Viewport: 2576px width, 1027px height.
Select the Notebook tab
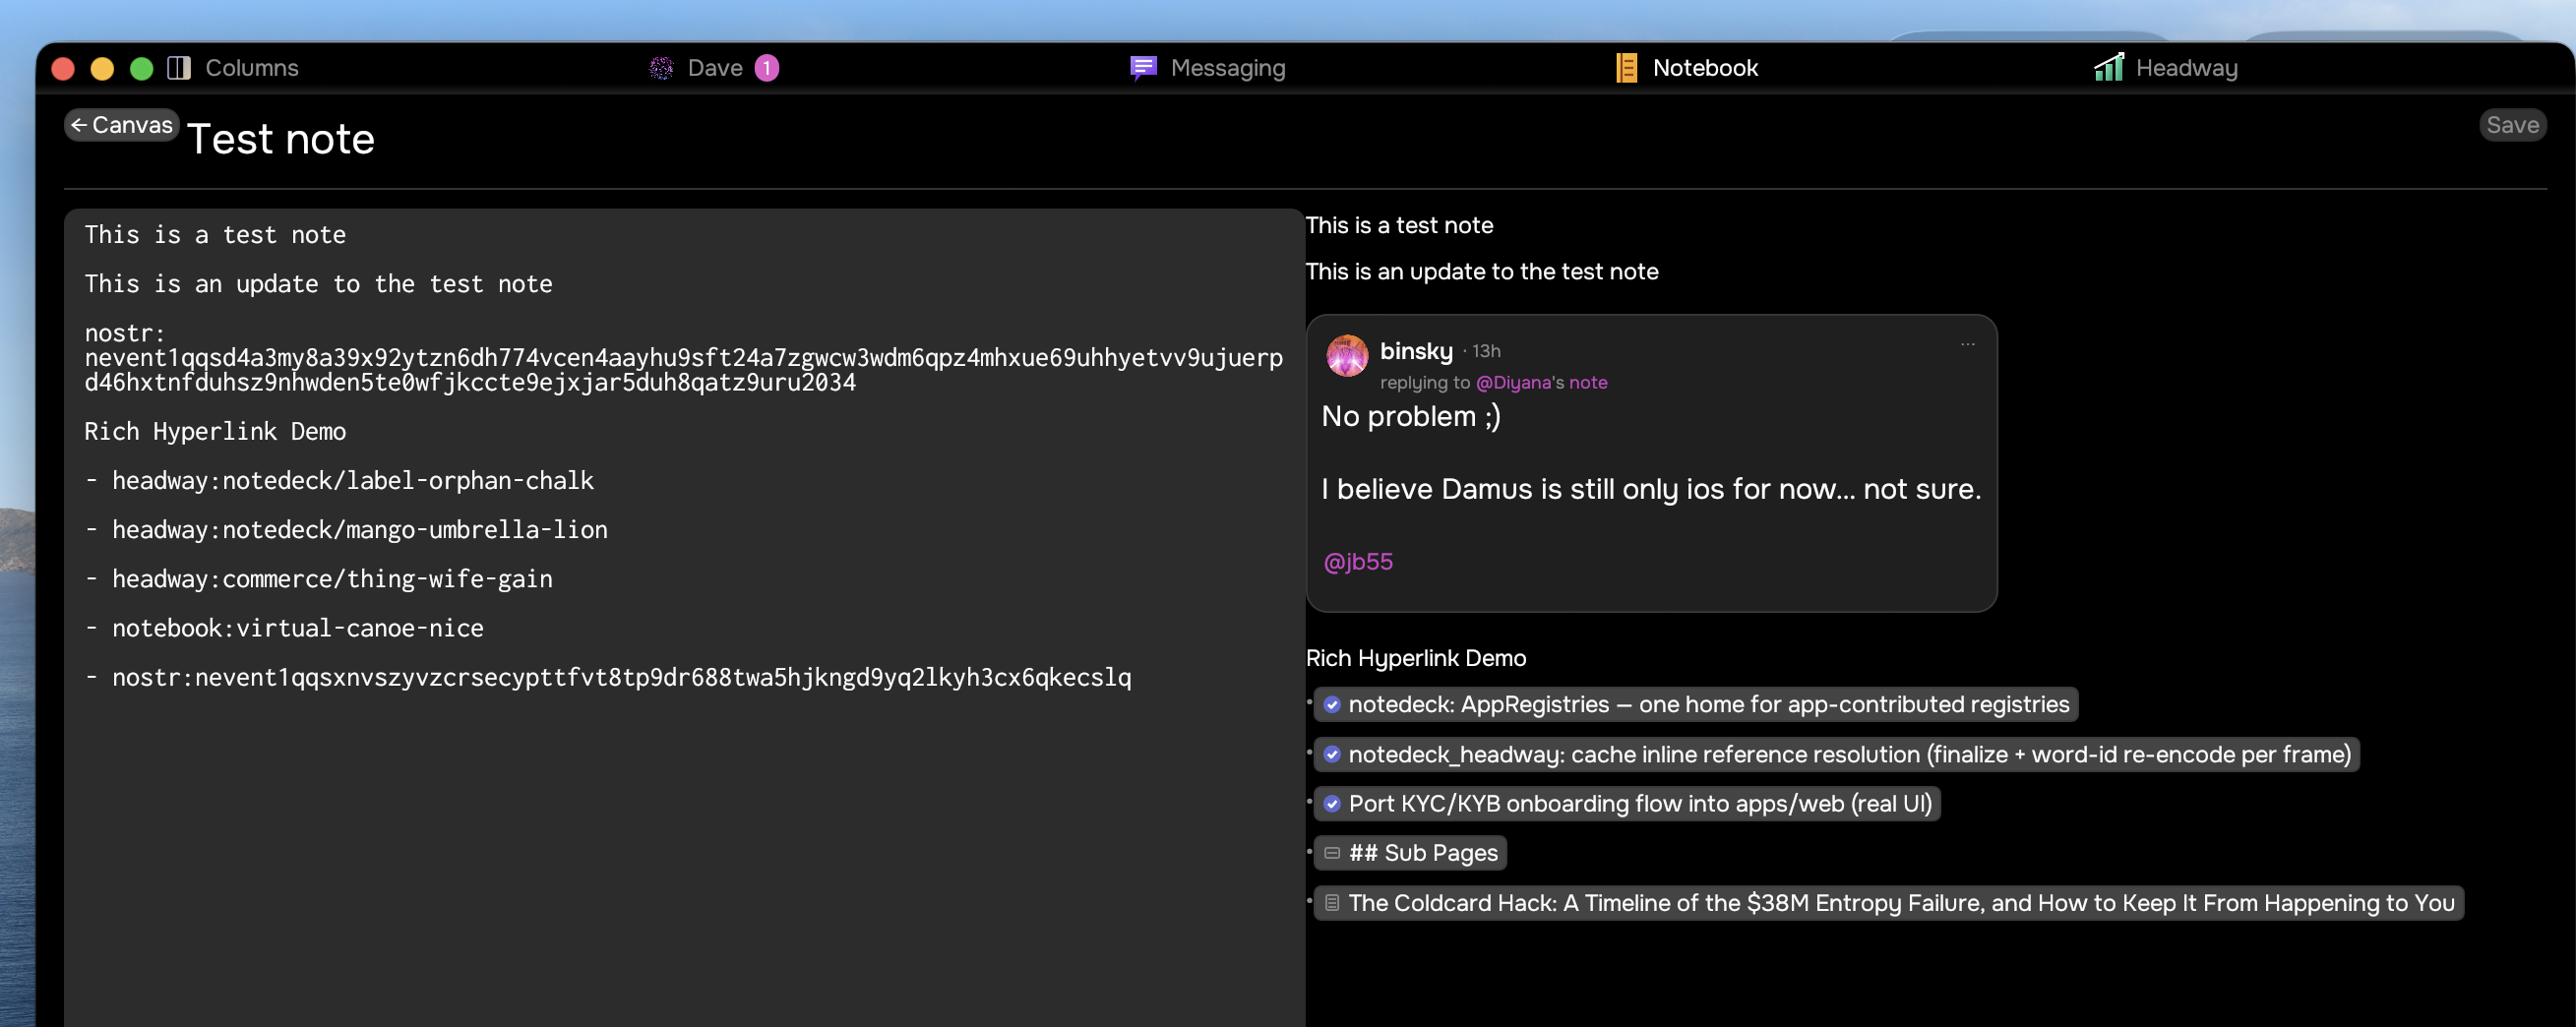point(1687,68)
